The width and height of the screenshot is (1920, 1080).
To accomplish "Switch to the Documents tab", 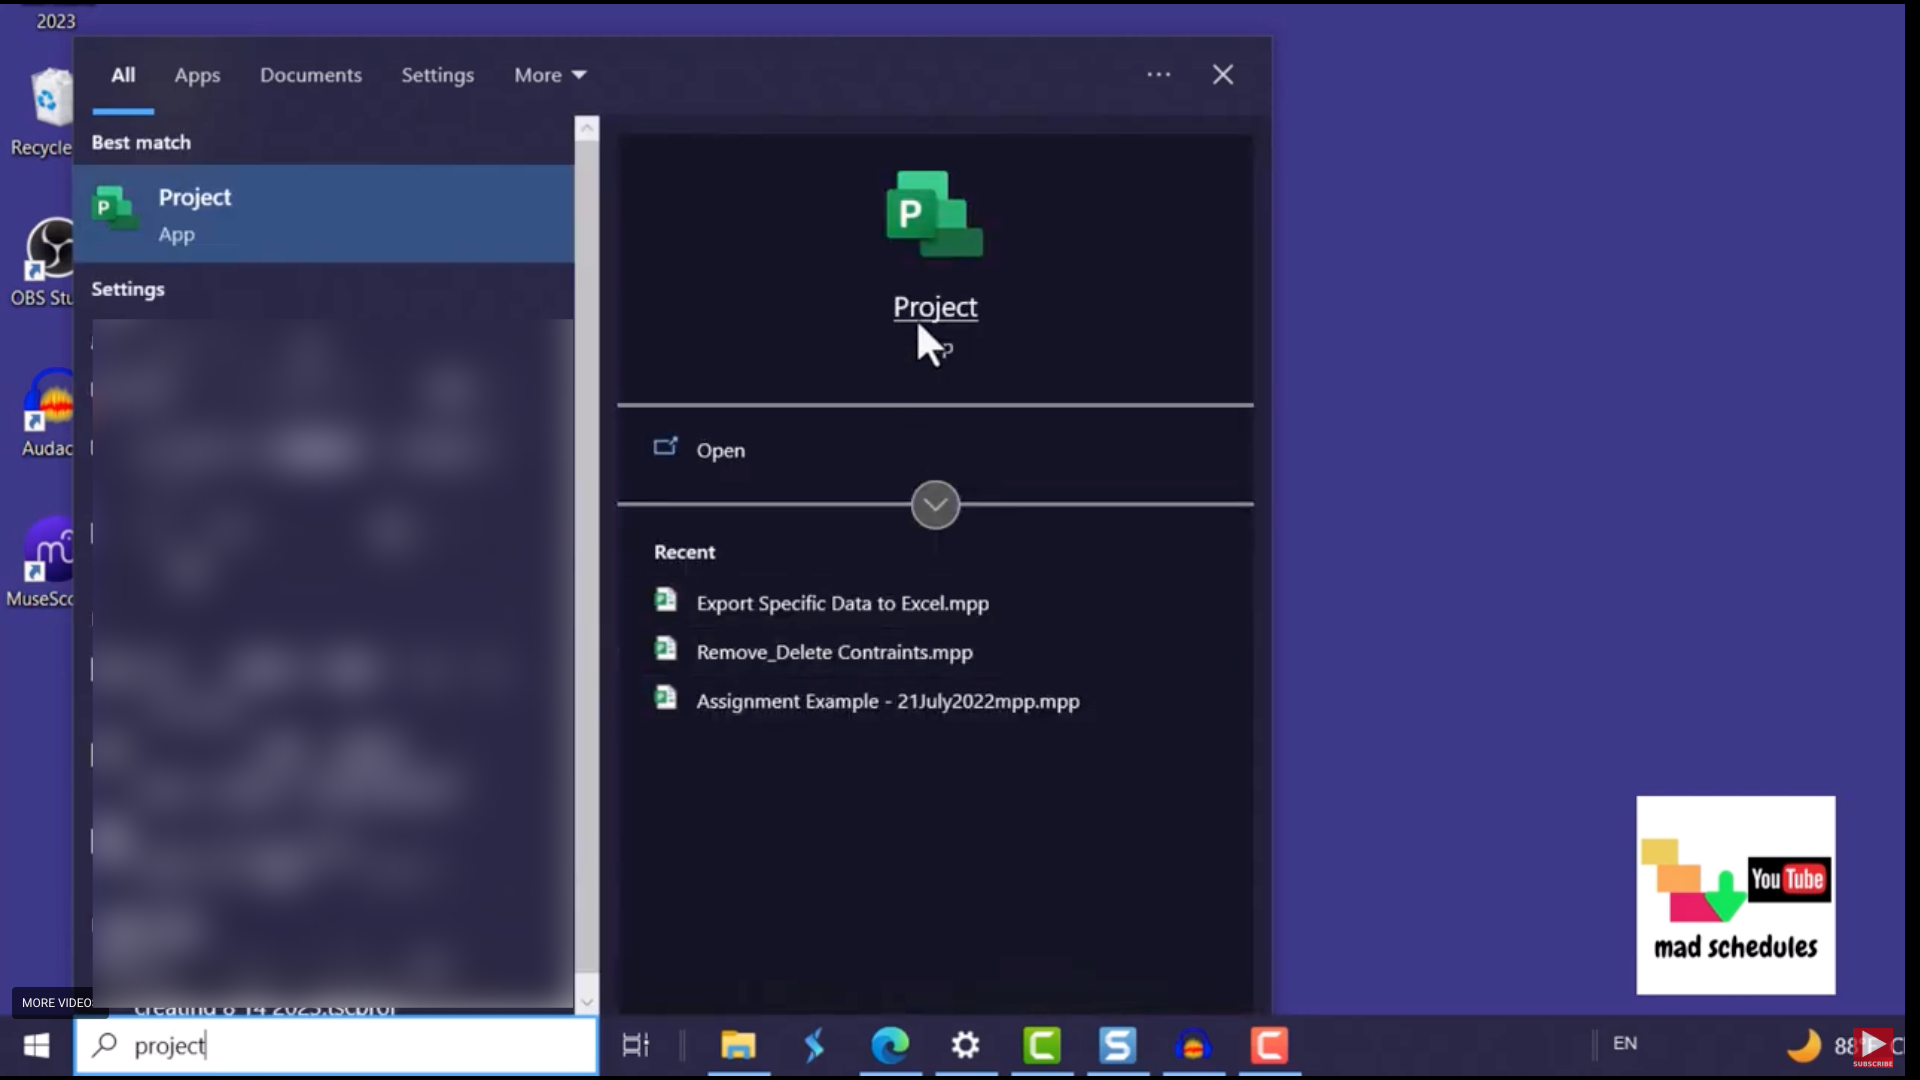I will (x=310, y=76).
